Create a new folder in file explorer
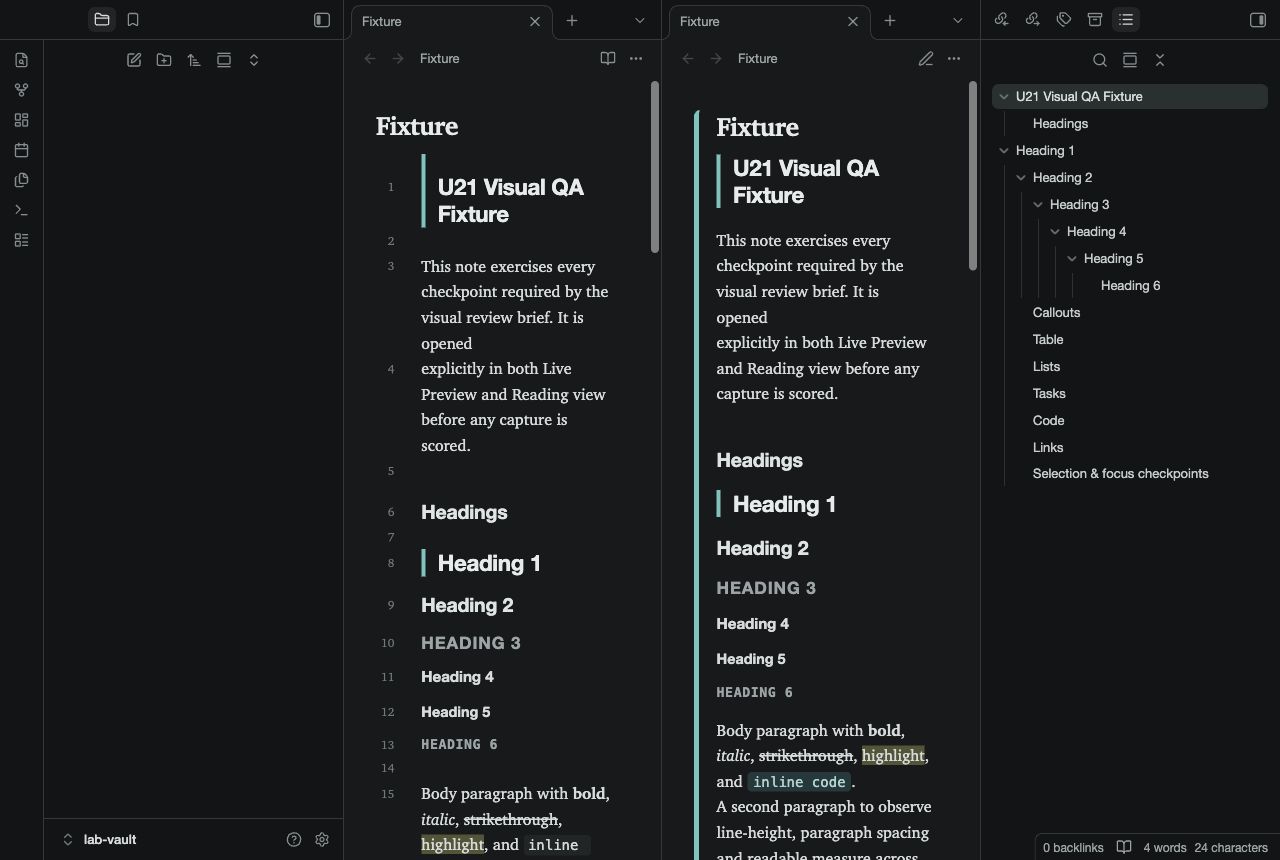 164,60
